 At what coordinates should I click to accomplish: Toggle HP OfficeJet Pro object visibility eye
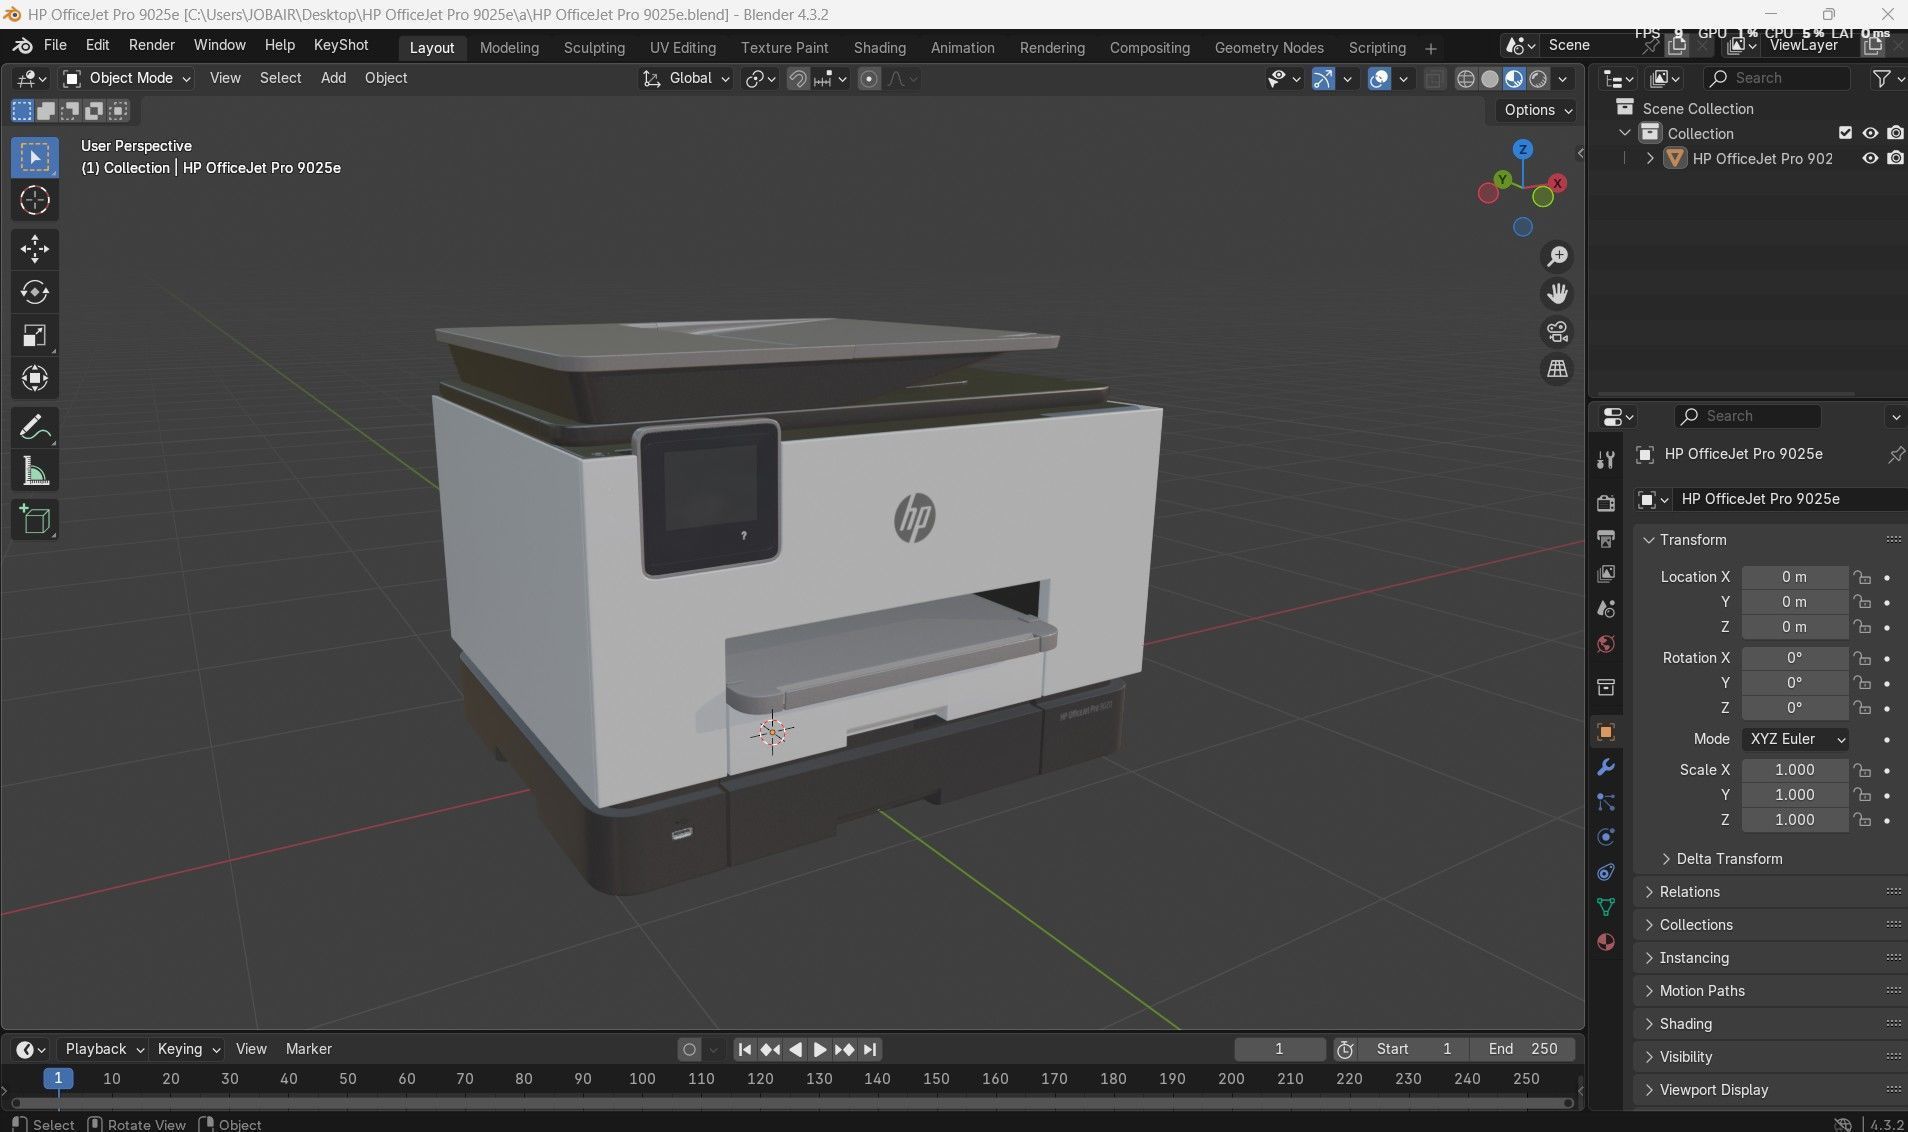[x=1870, y=158]
